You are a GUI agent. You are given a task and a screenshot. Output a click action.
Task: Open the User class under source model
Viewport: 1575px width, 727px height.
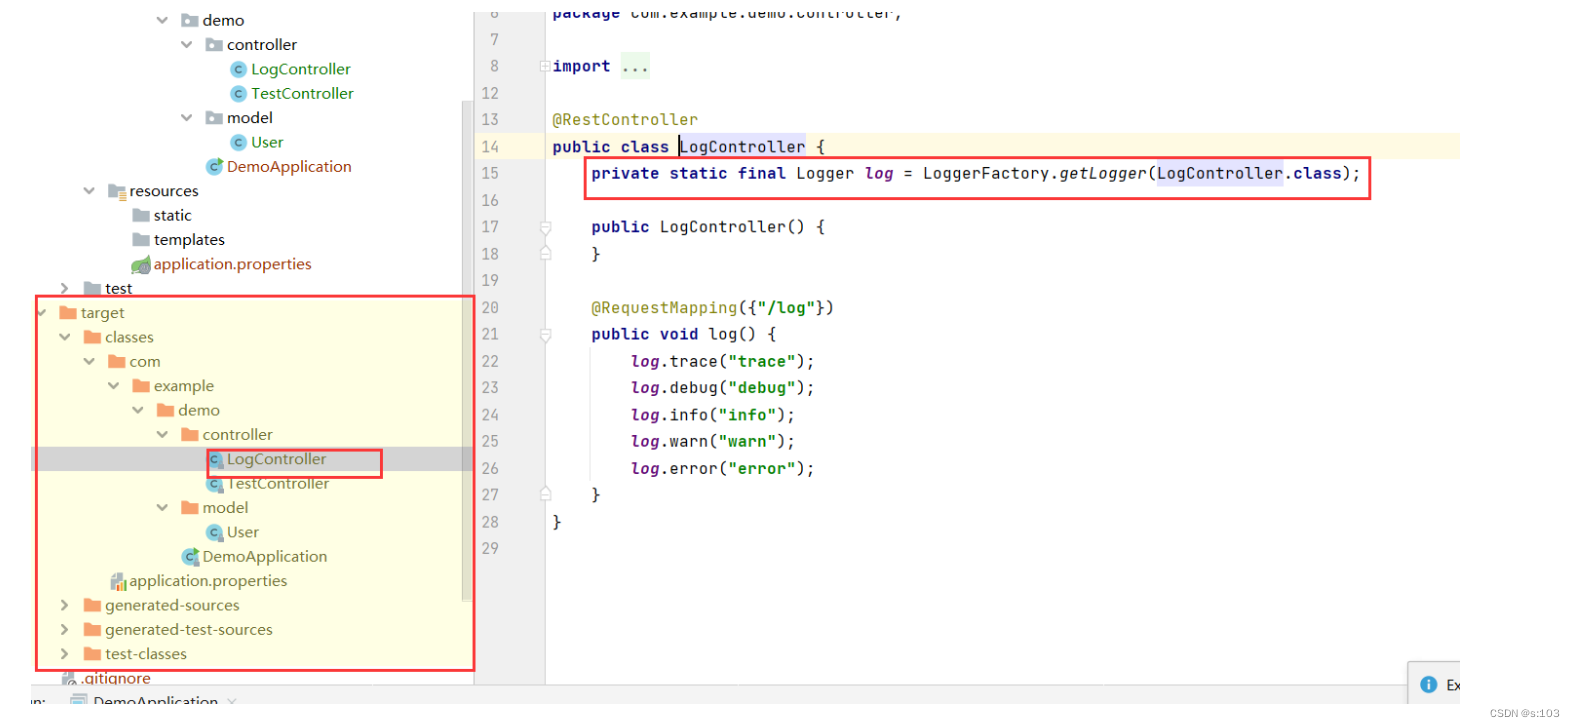click(267, 142)
